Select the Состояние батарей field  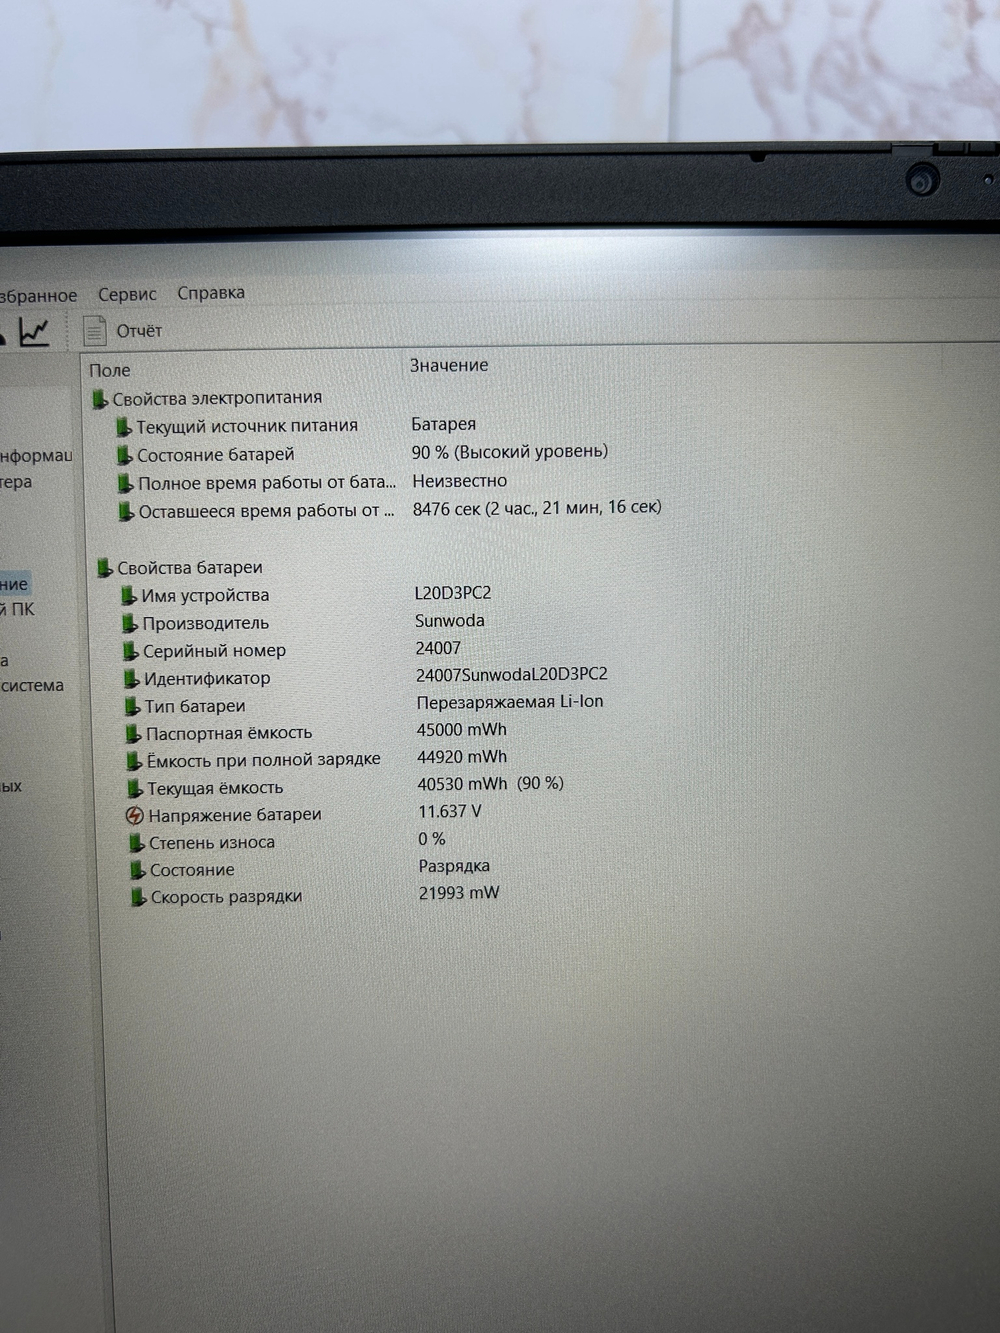(x=215, y=455)
